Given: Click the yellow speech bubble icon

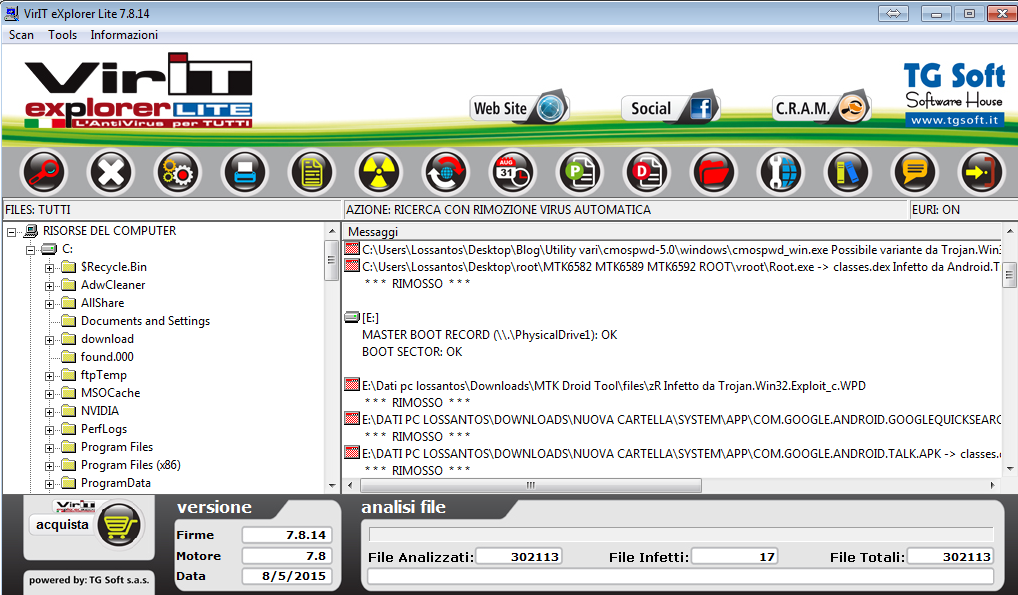Looking at the screenshot, I should [x=915, y=173].
